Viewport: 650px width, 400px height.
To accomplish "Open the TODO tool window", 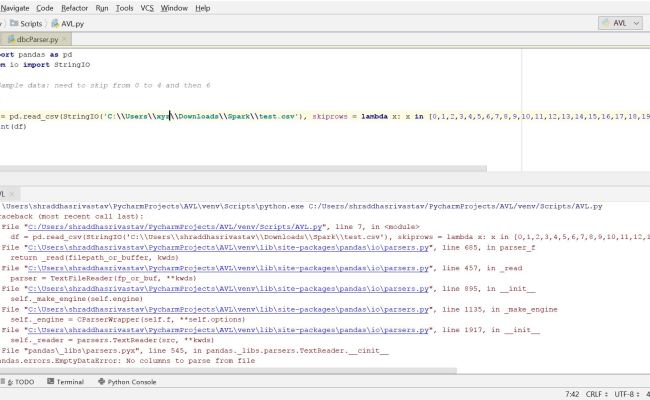I will [18, 382].
